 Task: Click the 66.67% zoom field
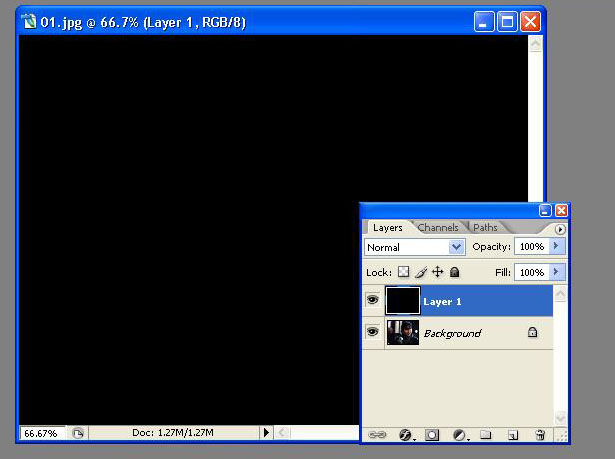click(x=42, y=433)
